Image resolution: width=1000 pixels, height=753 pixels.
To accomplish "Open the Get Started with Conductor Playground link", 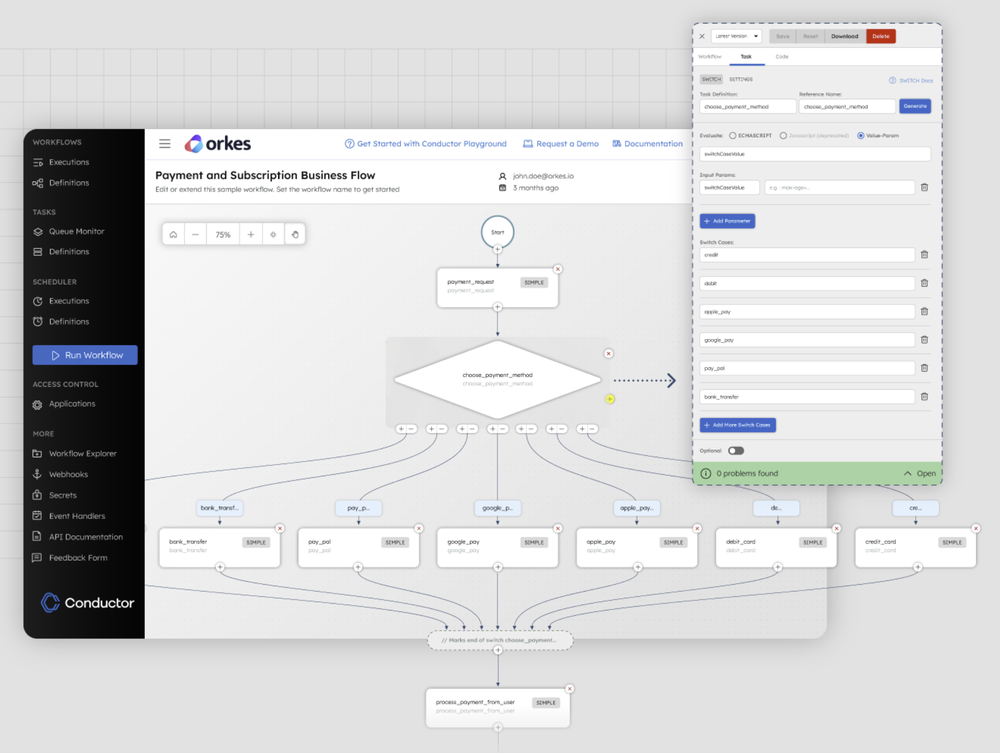I will pos(425,144).
